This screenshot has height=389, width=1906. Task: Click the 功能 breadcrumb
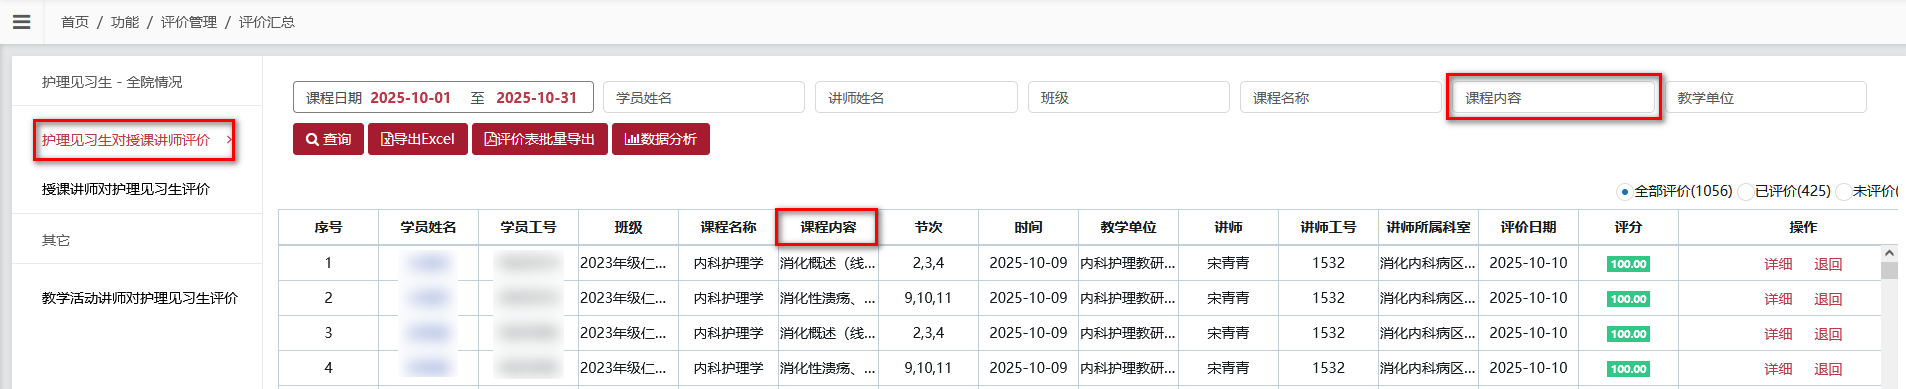tap(125, 22)
